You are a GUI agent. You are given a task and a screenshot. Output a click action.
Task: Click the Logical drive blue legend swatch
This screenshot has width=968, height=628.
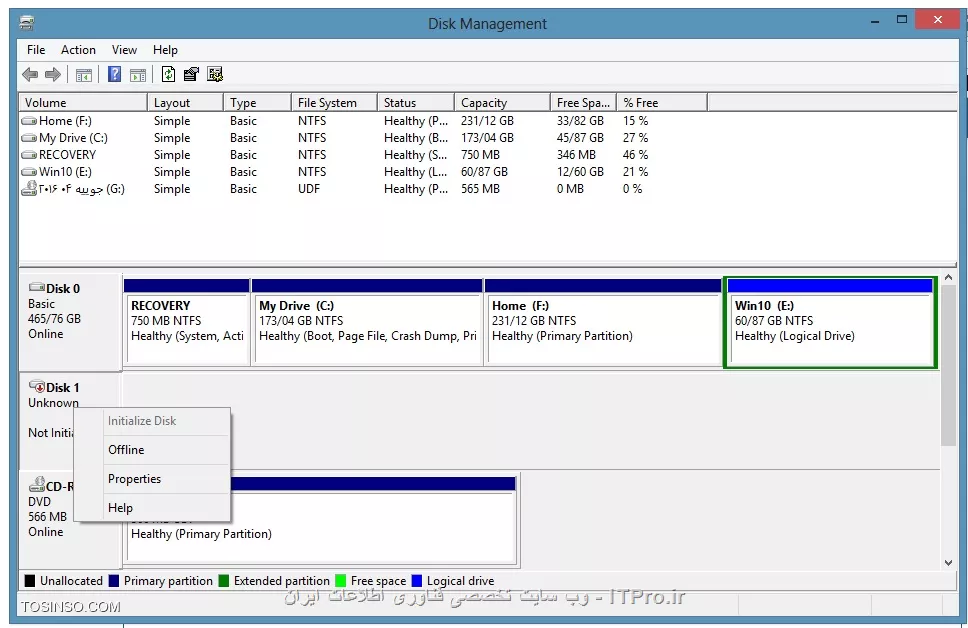(417, 581)
